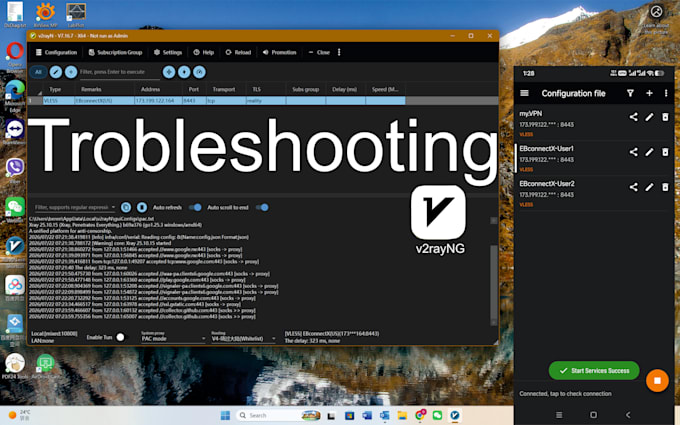This screenshot has width=680, height=425.
Task: Sort server list by the Delay (ms) column
Action: tap(344, 89)
